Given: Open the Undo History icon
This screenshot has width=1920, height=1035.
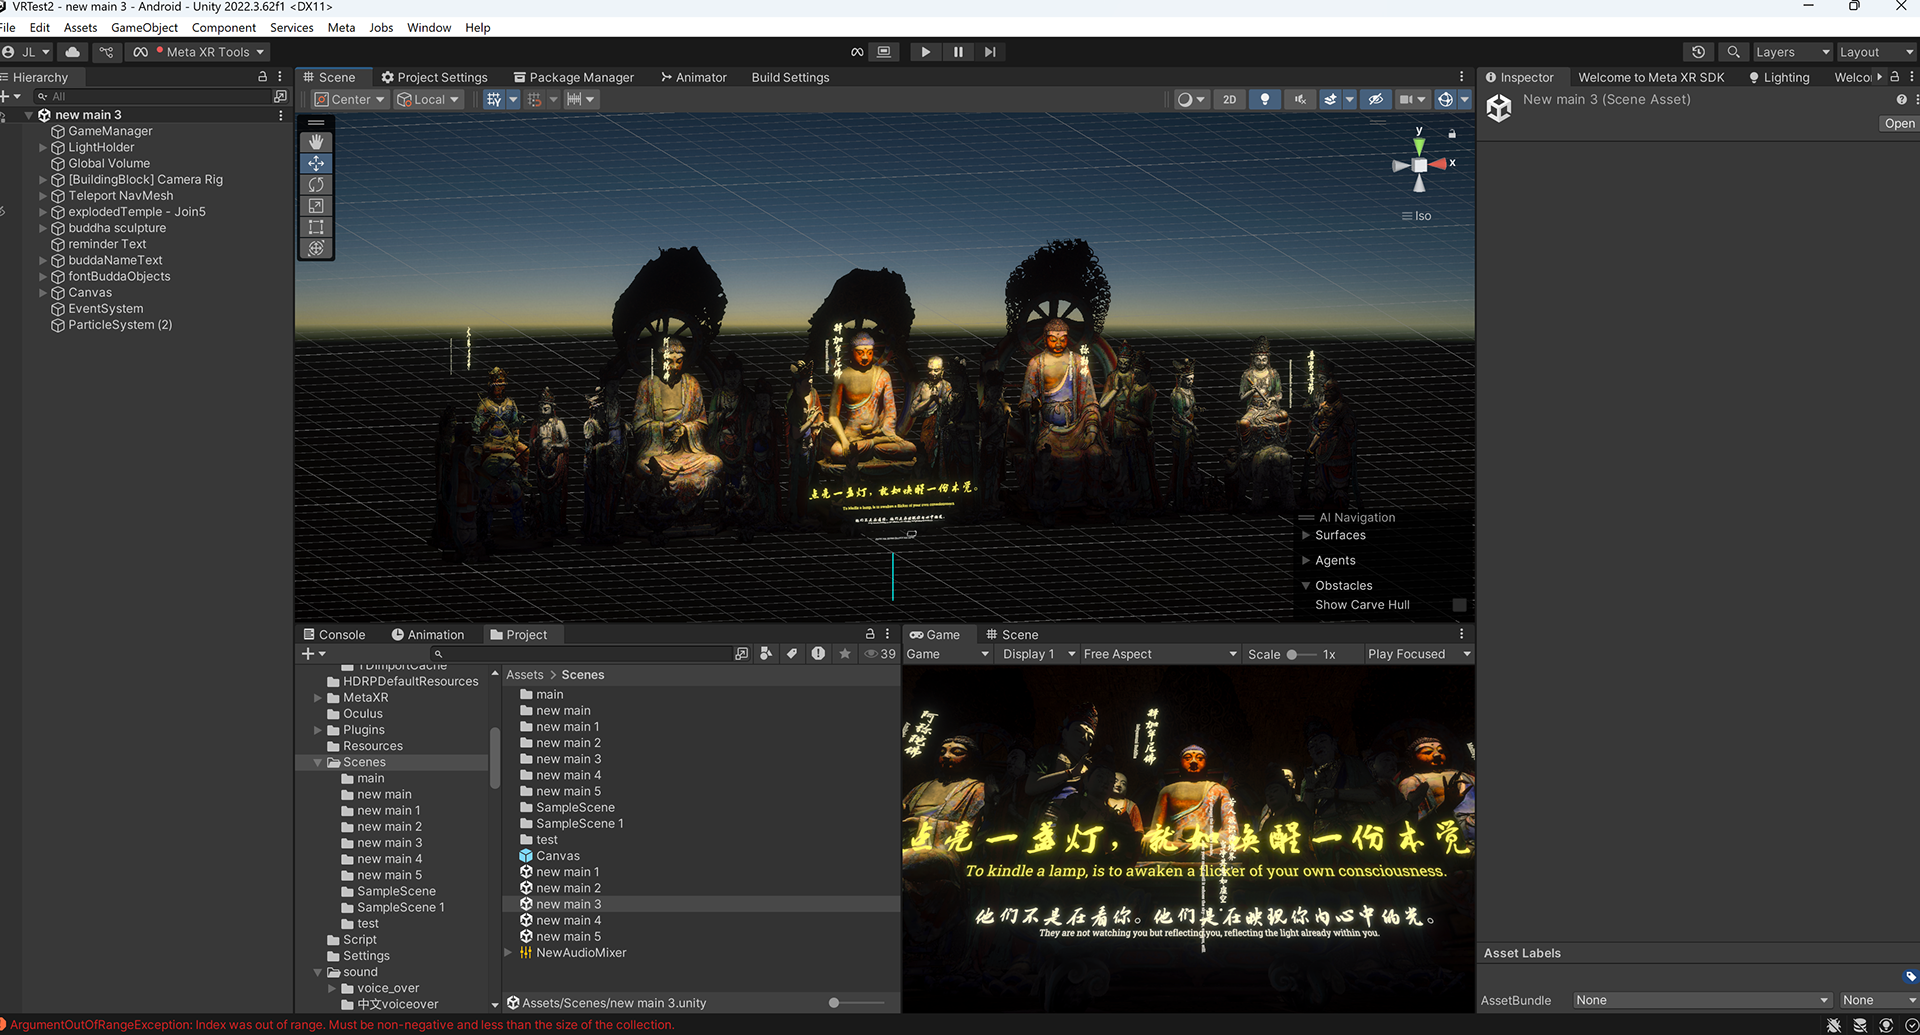Looking at the screenshot, I should pos(1698,52).
